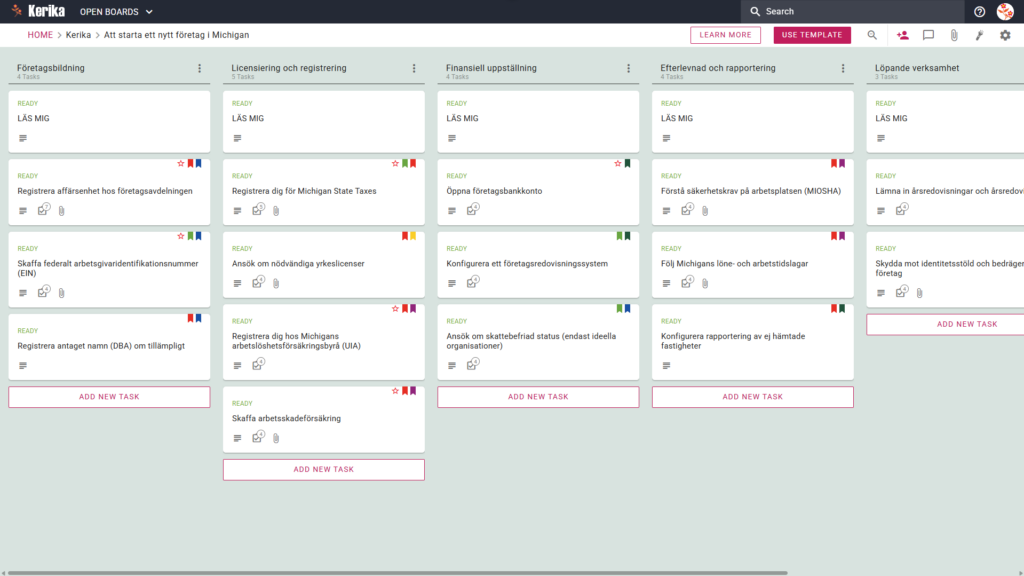This screenshot has height=576, width=1024.
Task: Click star on Öppna företagsbankkonto card
Action: click(x=618, y=163)
